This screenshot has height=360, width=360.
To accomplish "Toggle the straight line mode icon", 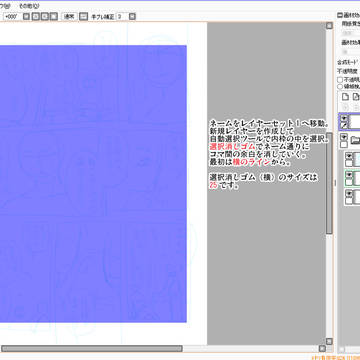I will pos(83,16).
